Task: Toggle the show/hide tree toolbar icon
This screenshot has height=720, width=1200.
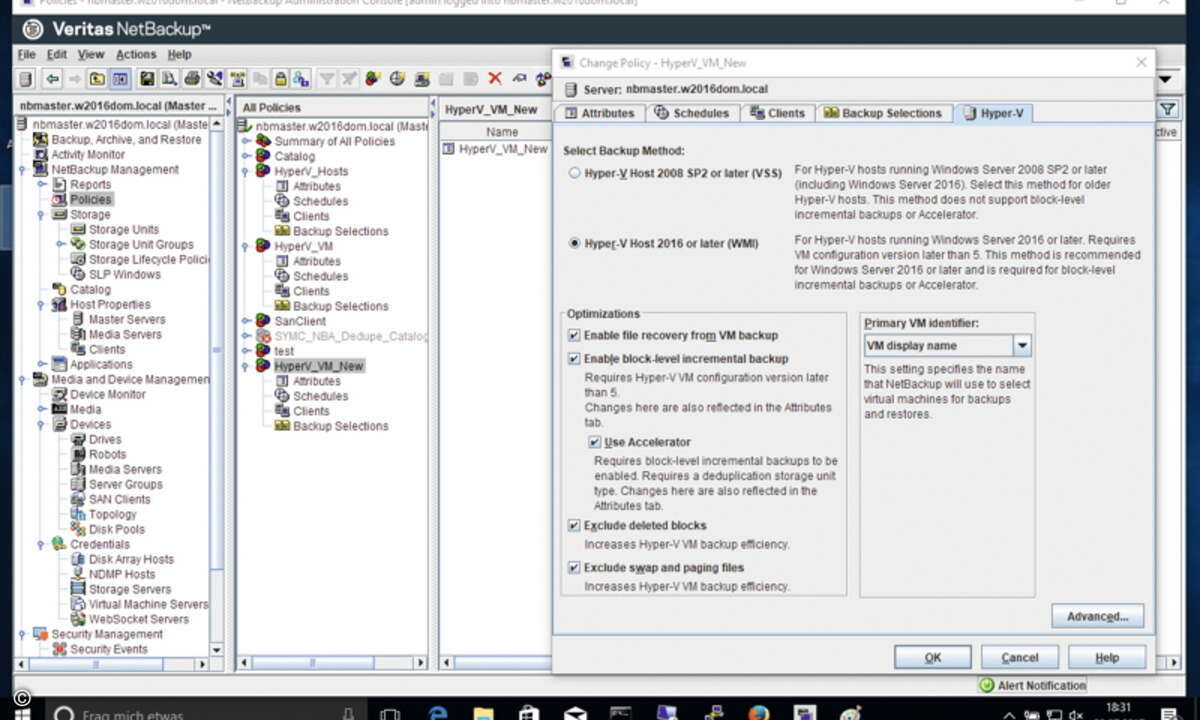Action: [x=120, y=79]
